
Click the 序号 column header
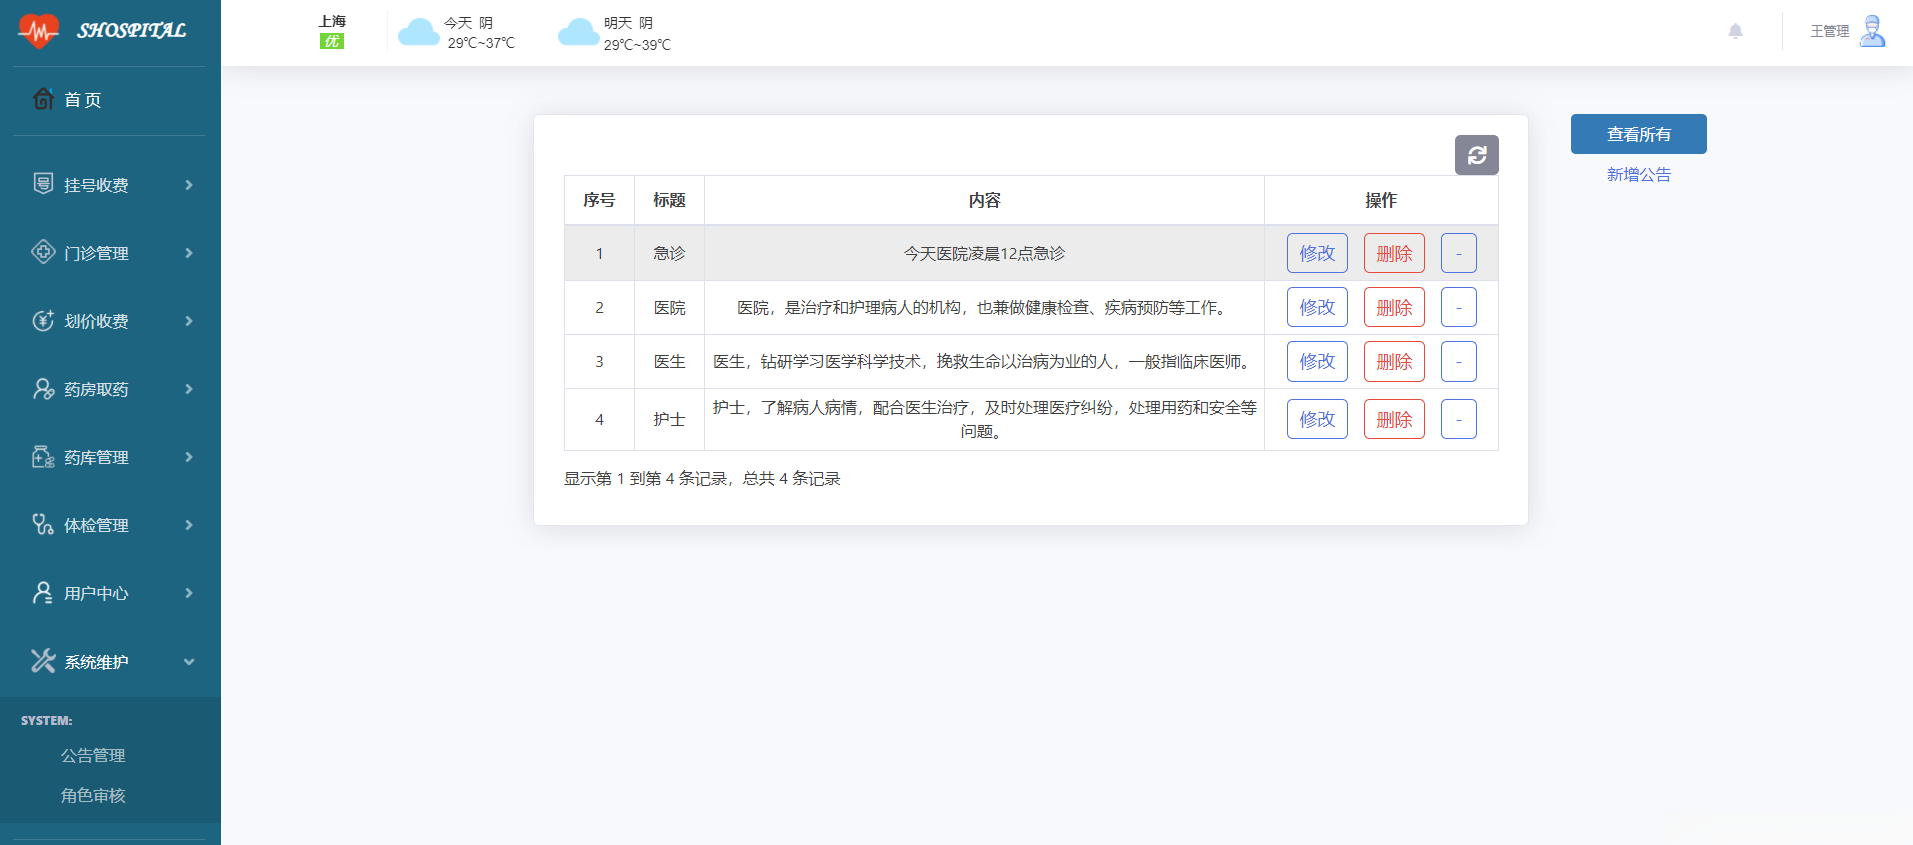[599, 200]
